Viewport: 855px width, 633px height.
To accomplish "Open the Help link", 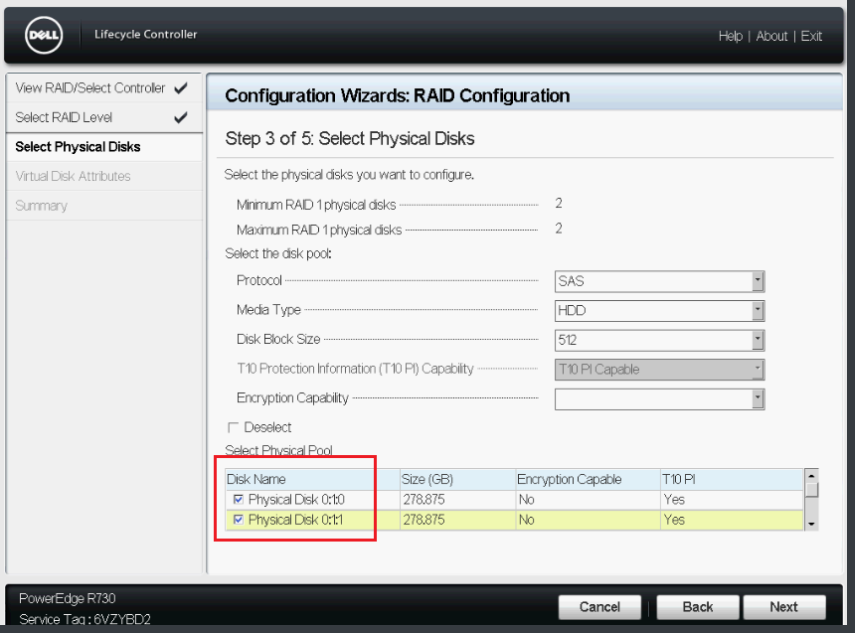I will (730, 36).
